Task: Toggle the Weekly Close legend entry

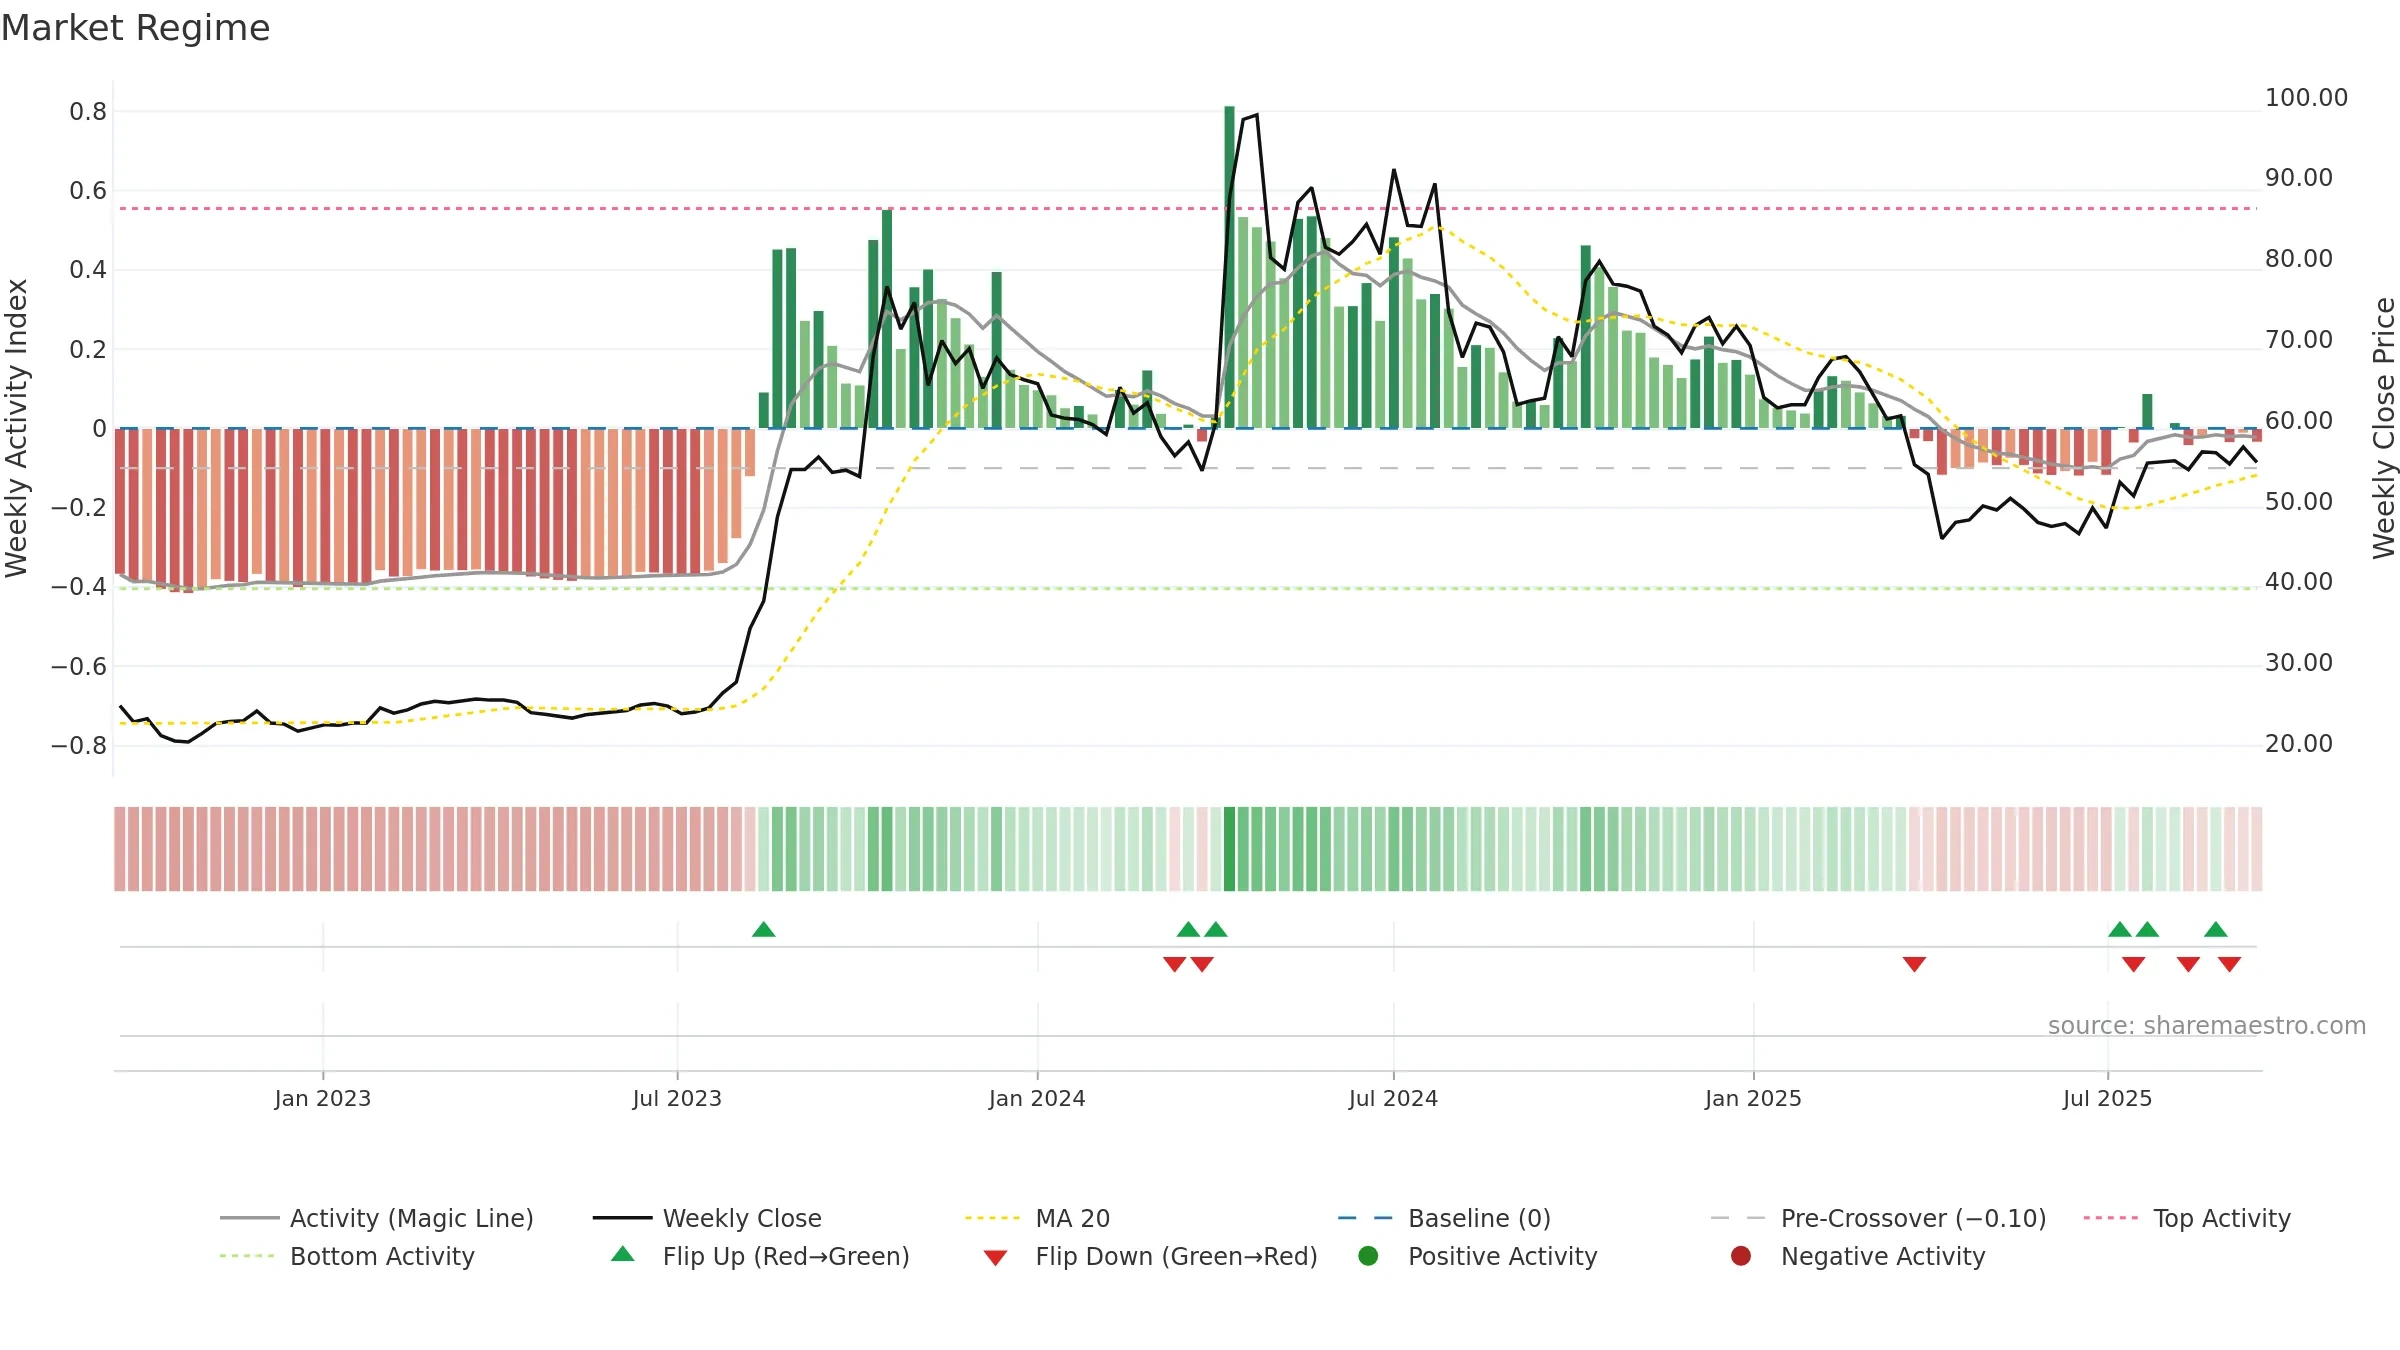Action: point(707,1218)
